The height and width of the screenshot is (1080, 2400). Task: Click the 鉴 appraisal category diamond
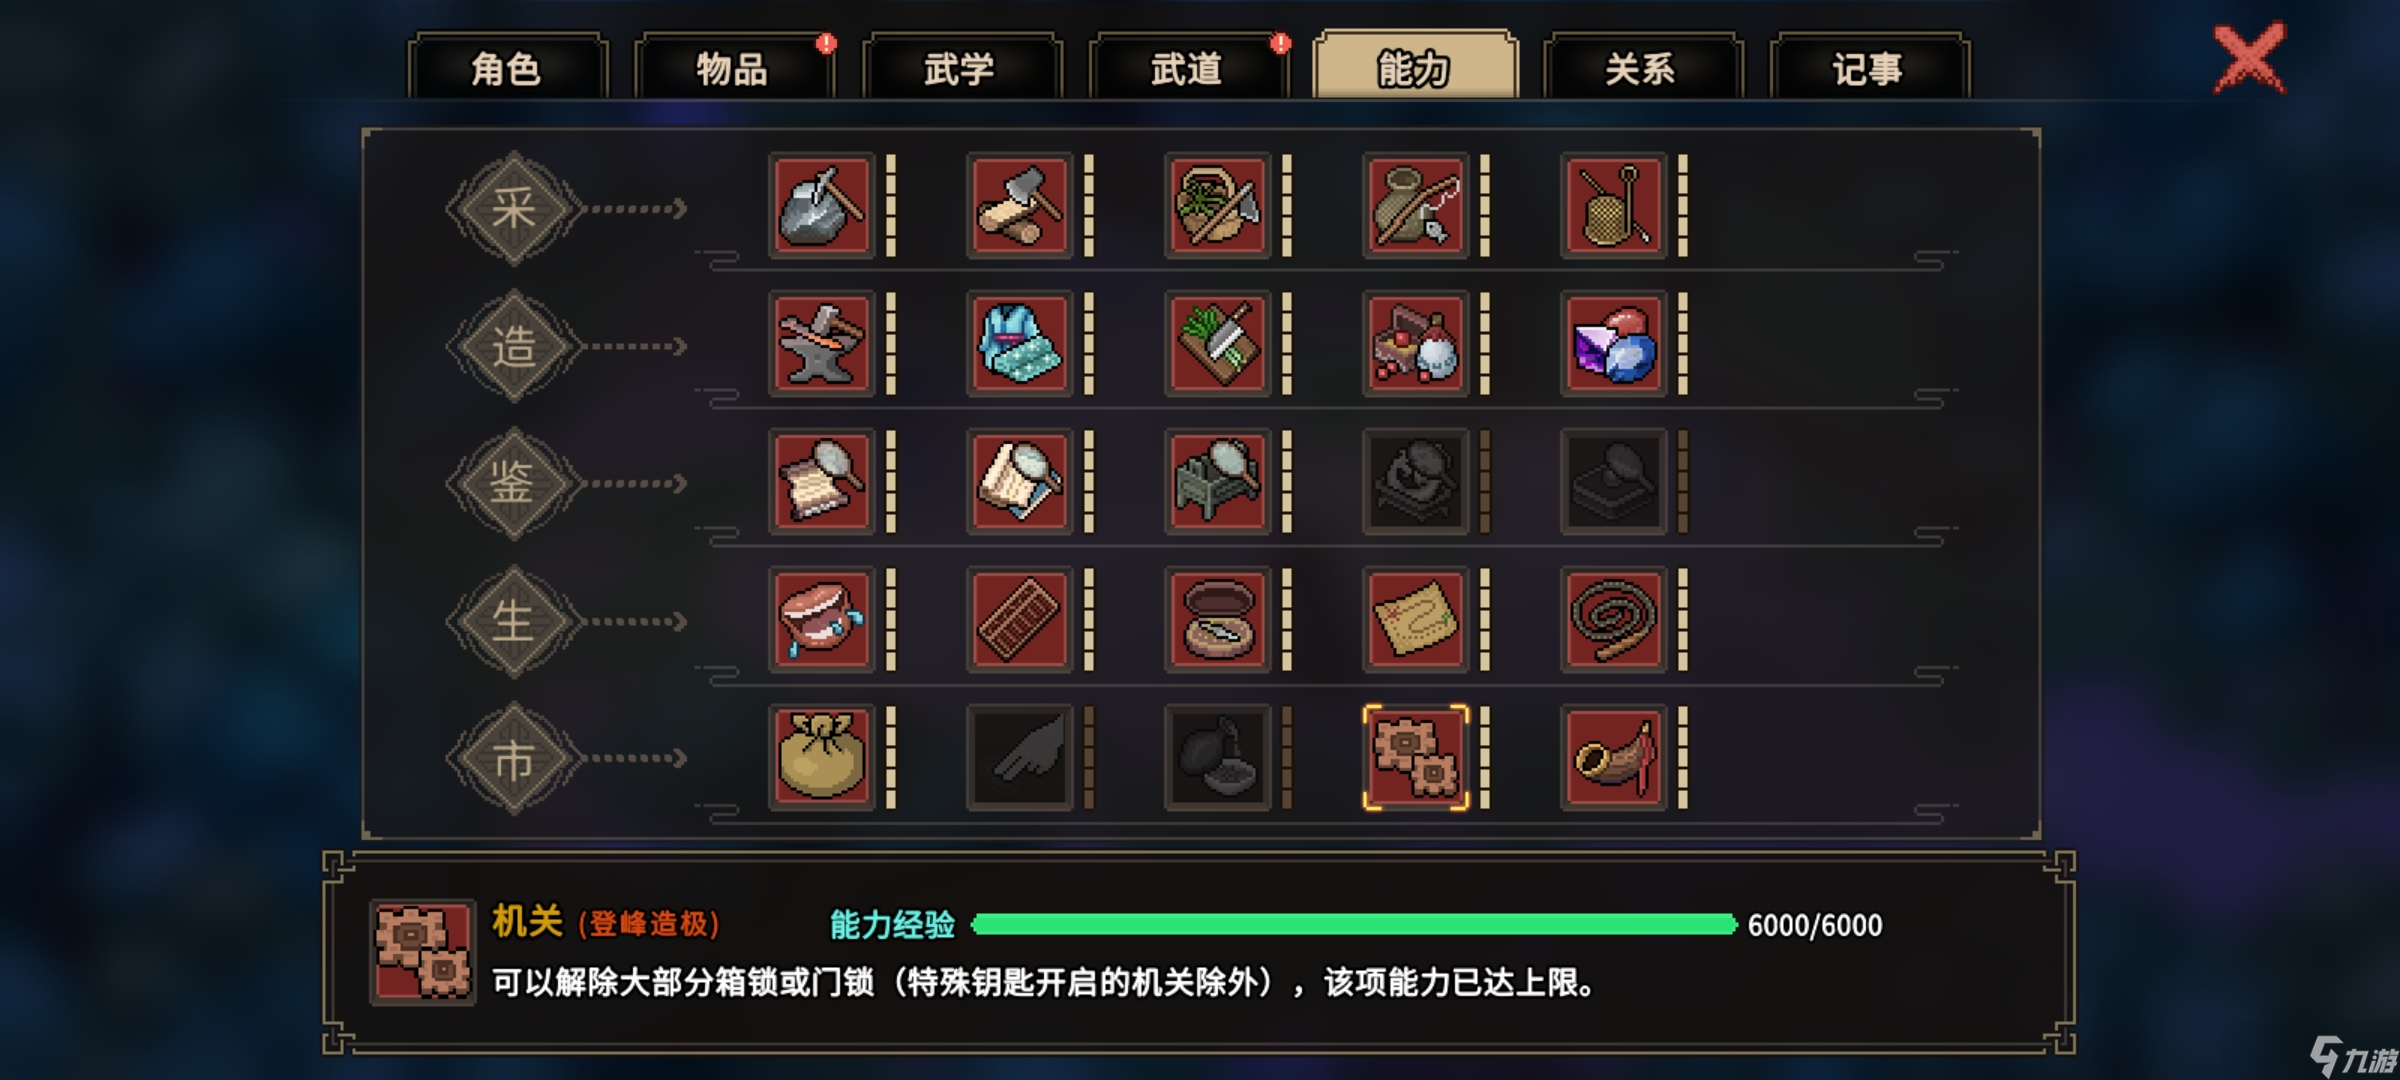click(x=513, y=483)
